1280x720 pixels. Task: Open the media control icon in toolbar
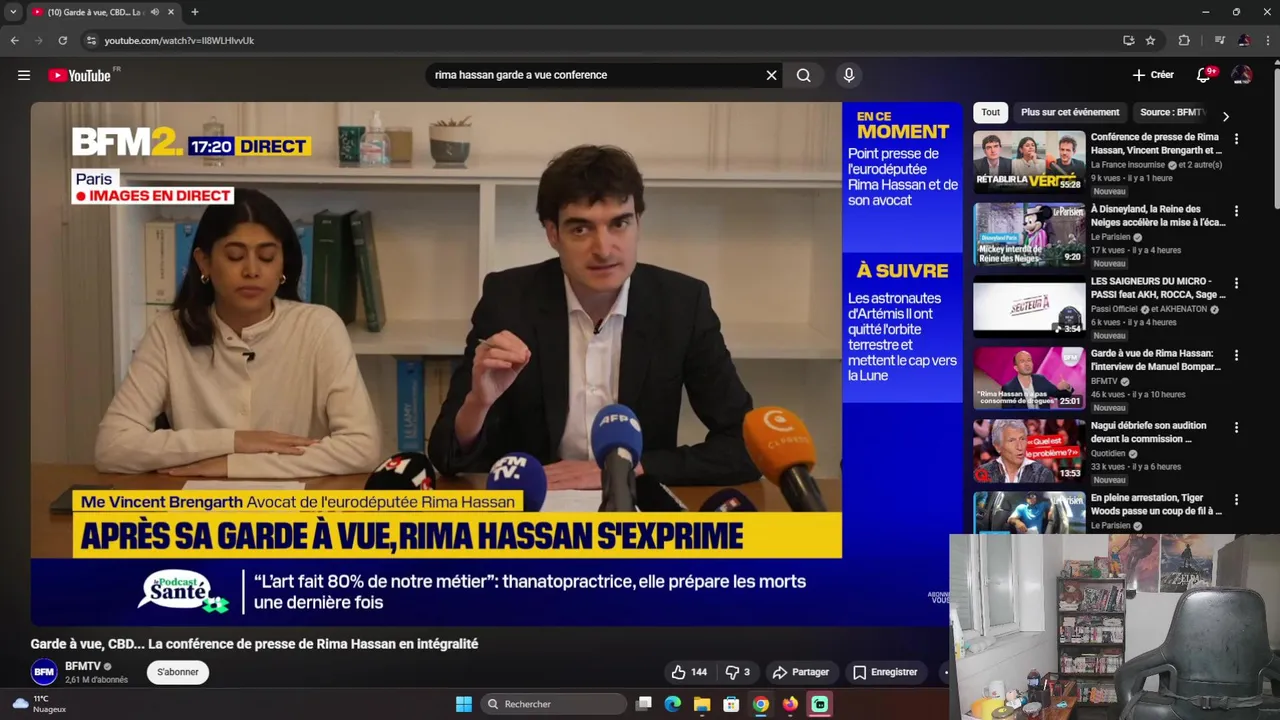click(1219, 41)
